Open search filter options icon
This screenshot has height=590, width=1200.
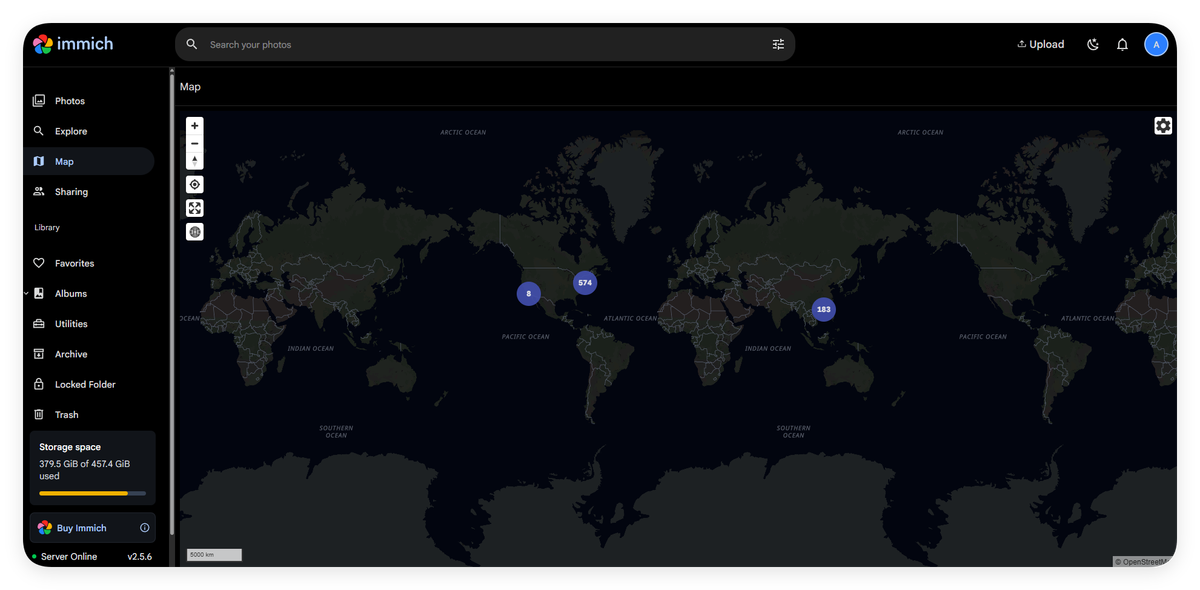(x=778, y=44)
